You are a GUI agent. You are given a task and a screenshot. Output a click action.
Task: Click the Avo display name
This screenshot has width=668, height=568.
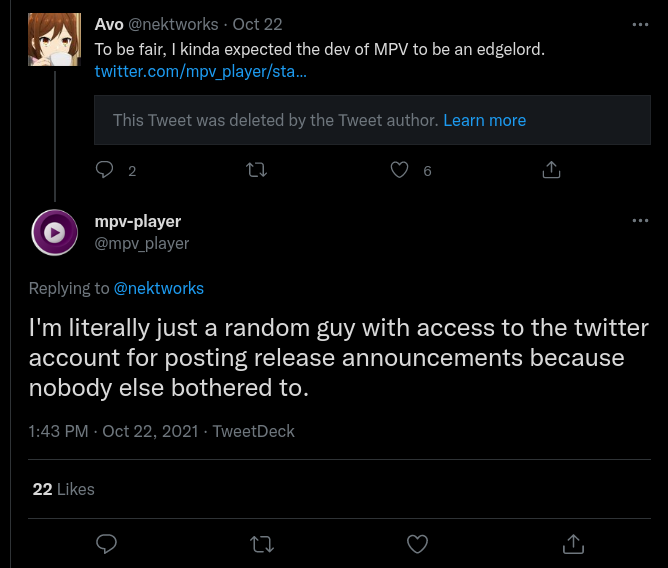click(x=109, y=24)
